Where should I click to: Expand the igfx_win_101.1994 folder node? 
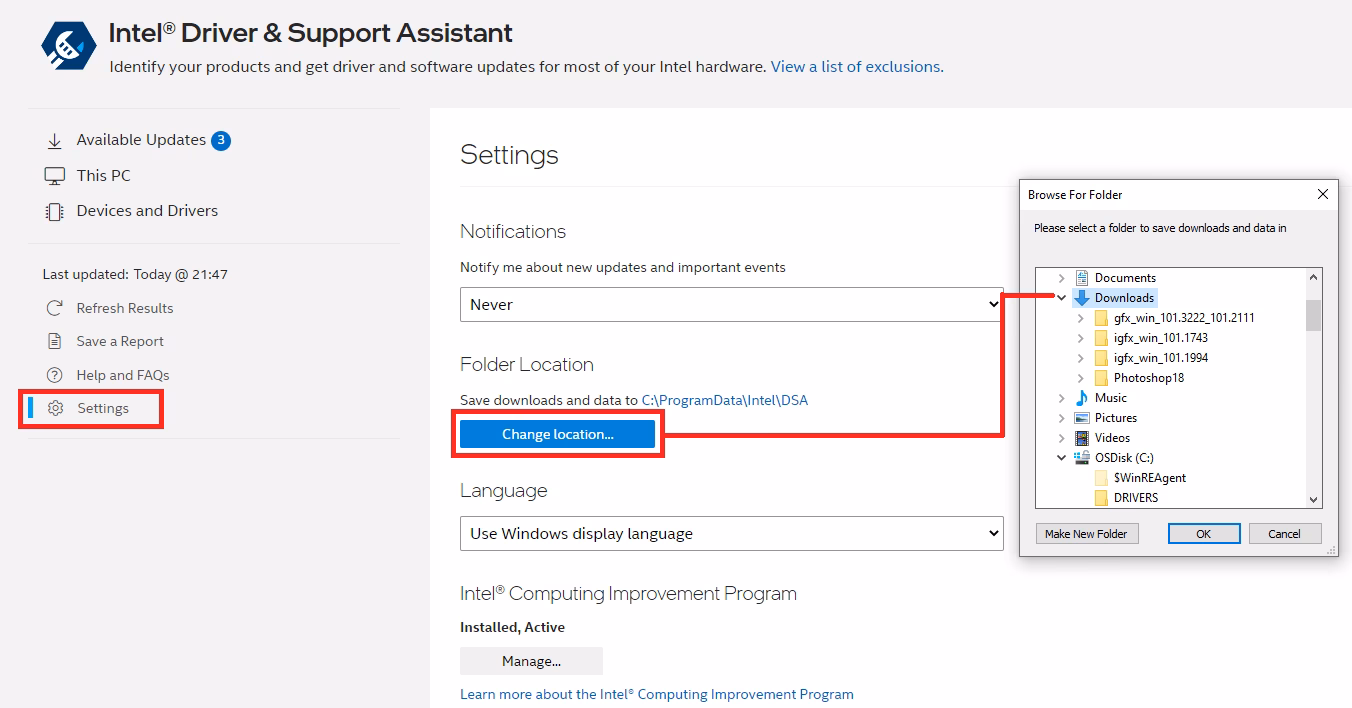point(1081,358)
